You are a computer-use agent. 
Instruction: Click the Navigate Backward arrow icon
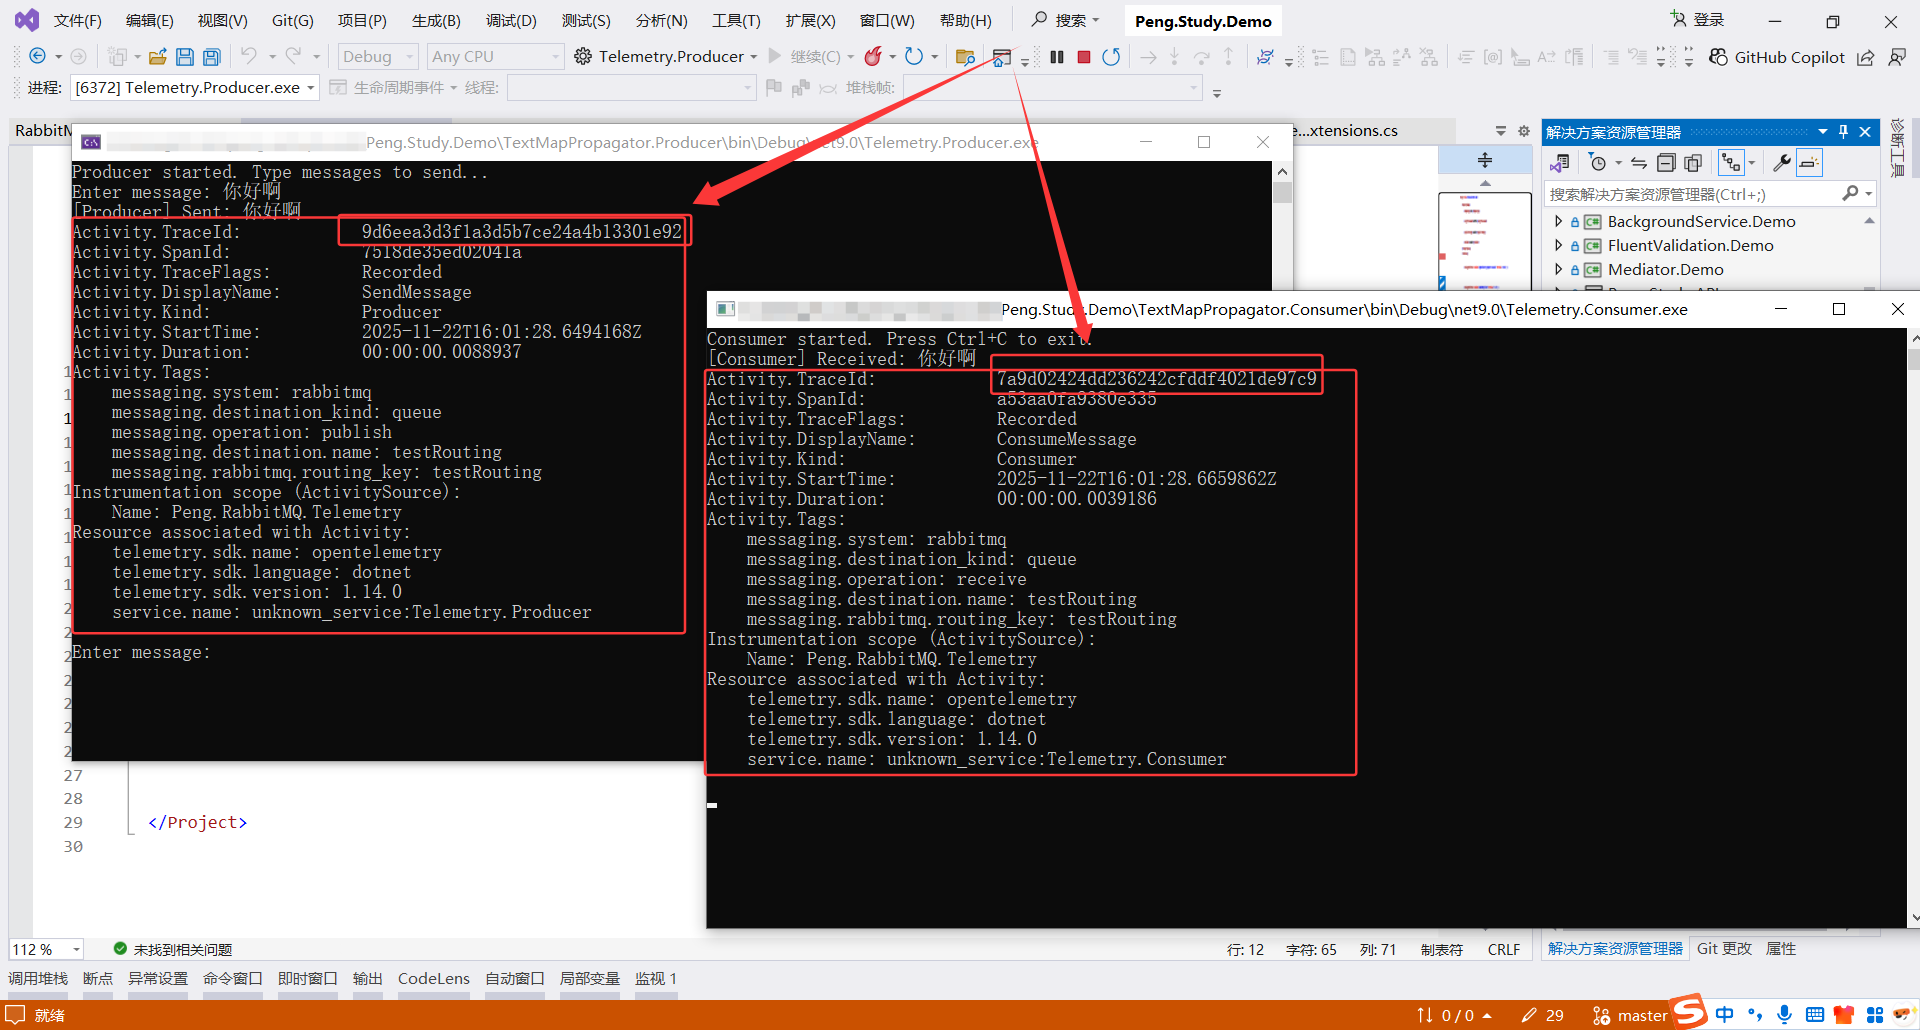tap(37, 57)
